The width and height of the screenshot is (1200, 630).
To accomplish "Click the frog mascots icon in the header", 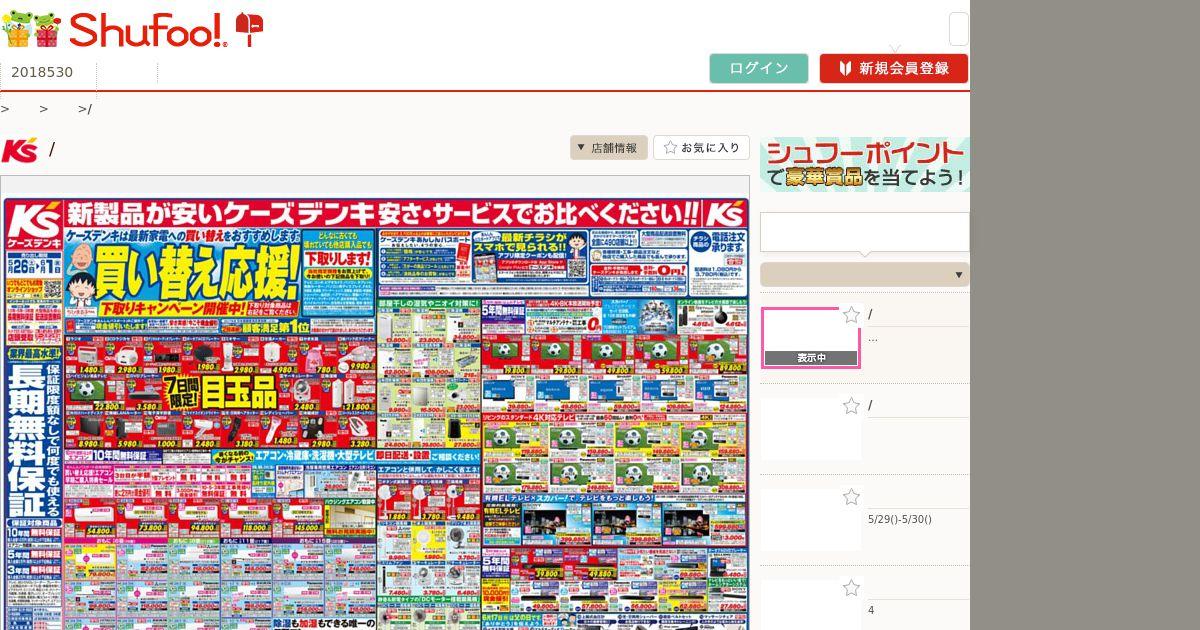I will 31,30.
